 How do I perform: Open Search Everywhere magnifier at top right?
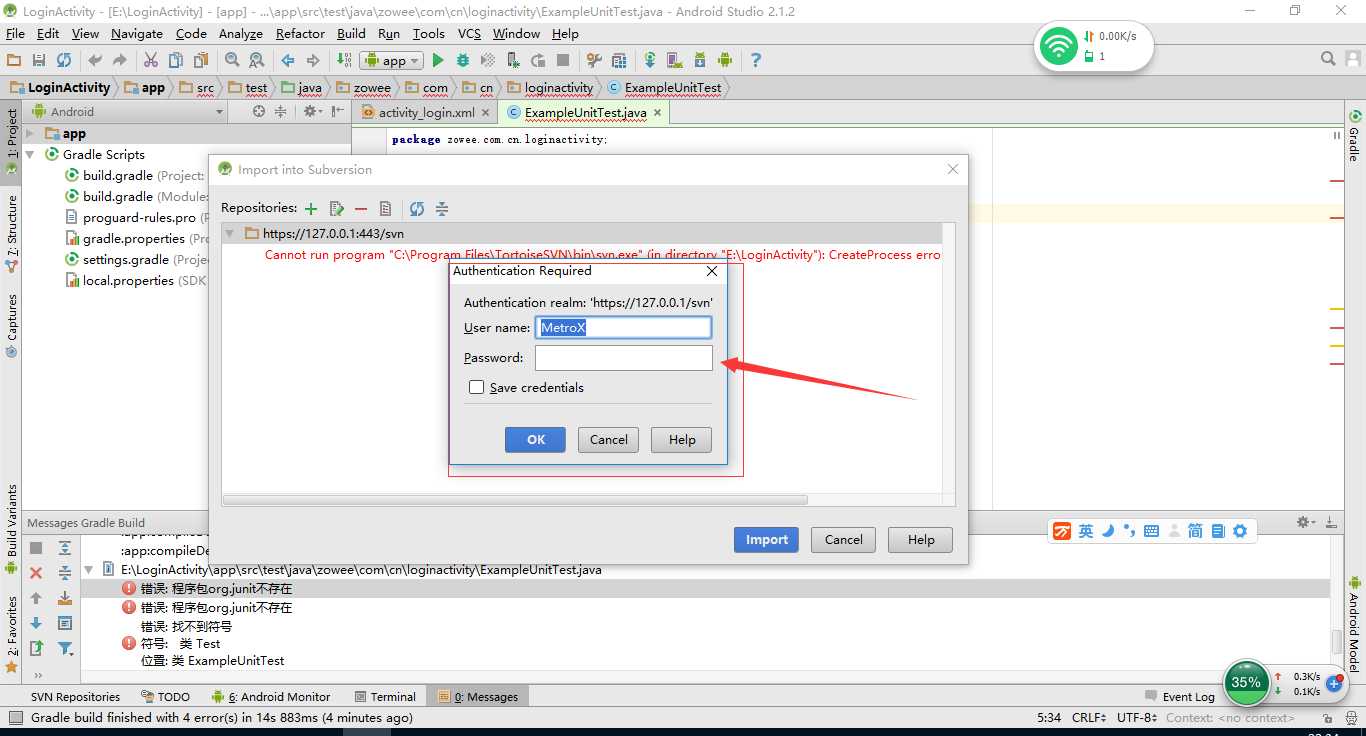(x=1328, y=59)
